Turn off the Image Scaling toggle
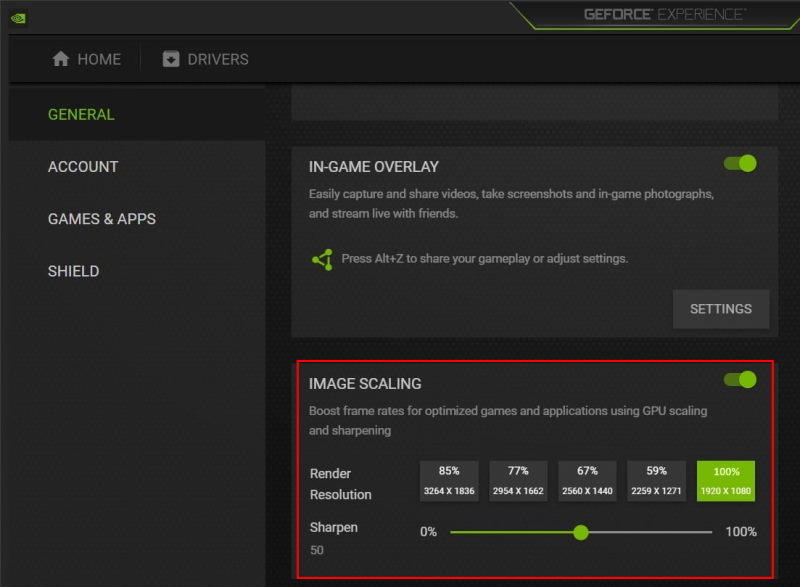 tap(740, 379)
